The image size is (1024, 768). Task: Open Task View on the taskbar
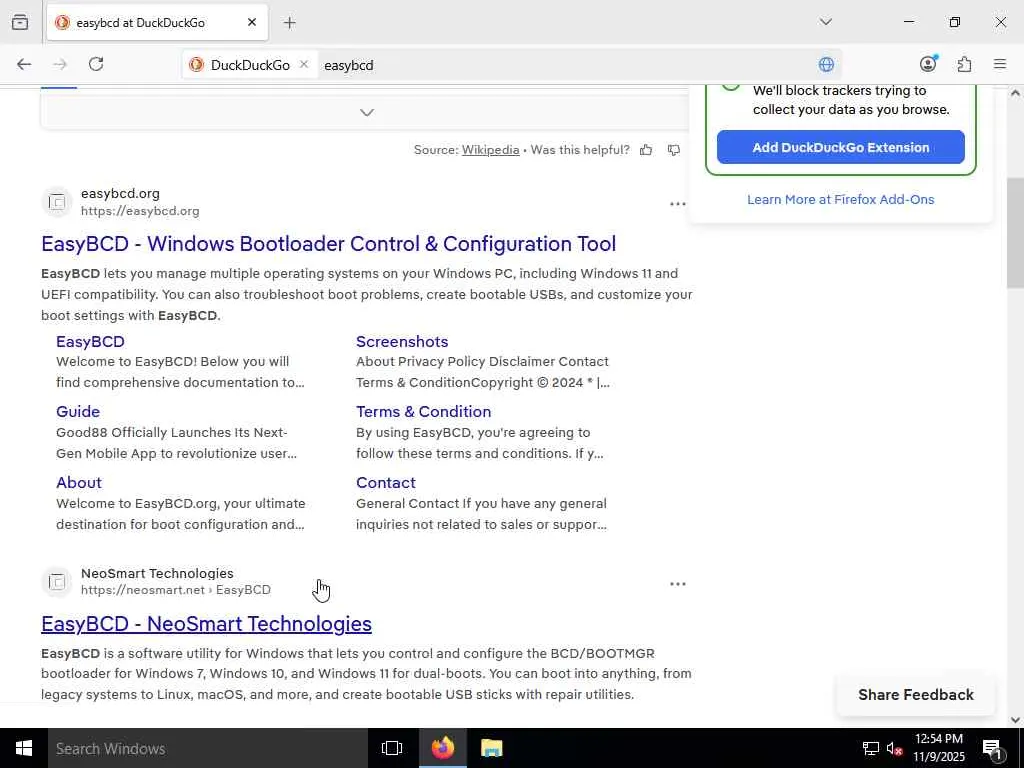pyautogui.click(x=392, y=748)
